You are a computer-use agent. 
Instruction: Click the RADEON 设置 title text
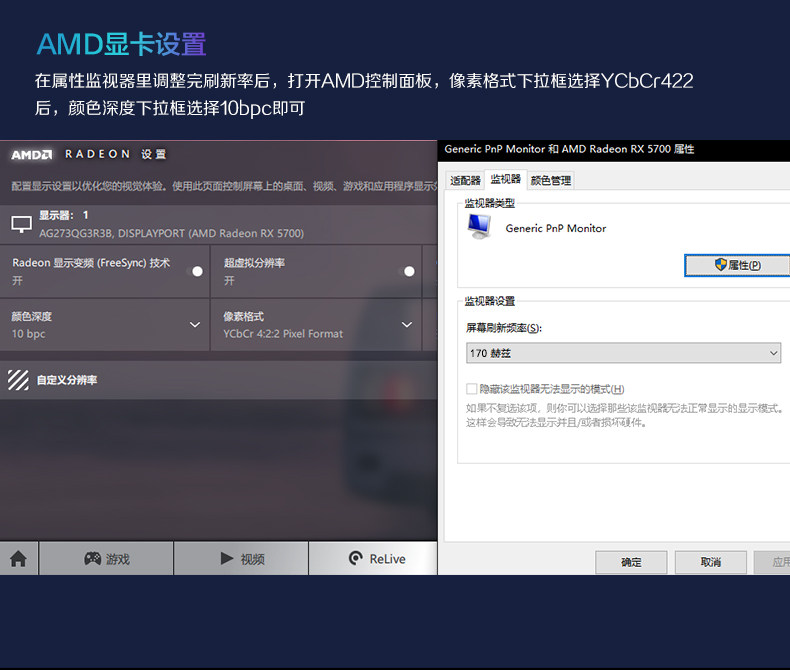[x=115, y=154]
